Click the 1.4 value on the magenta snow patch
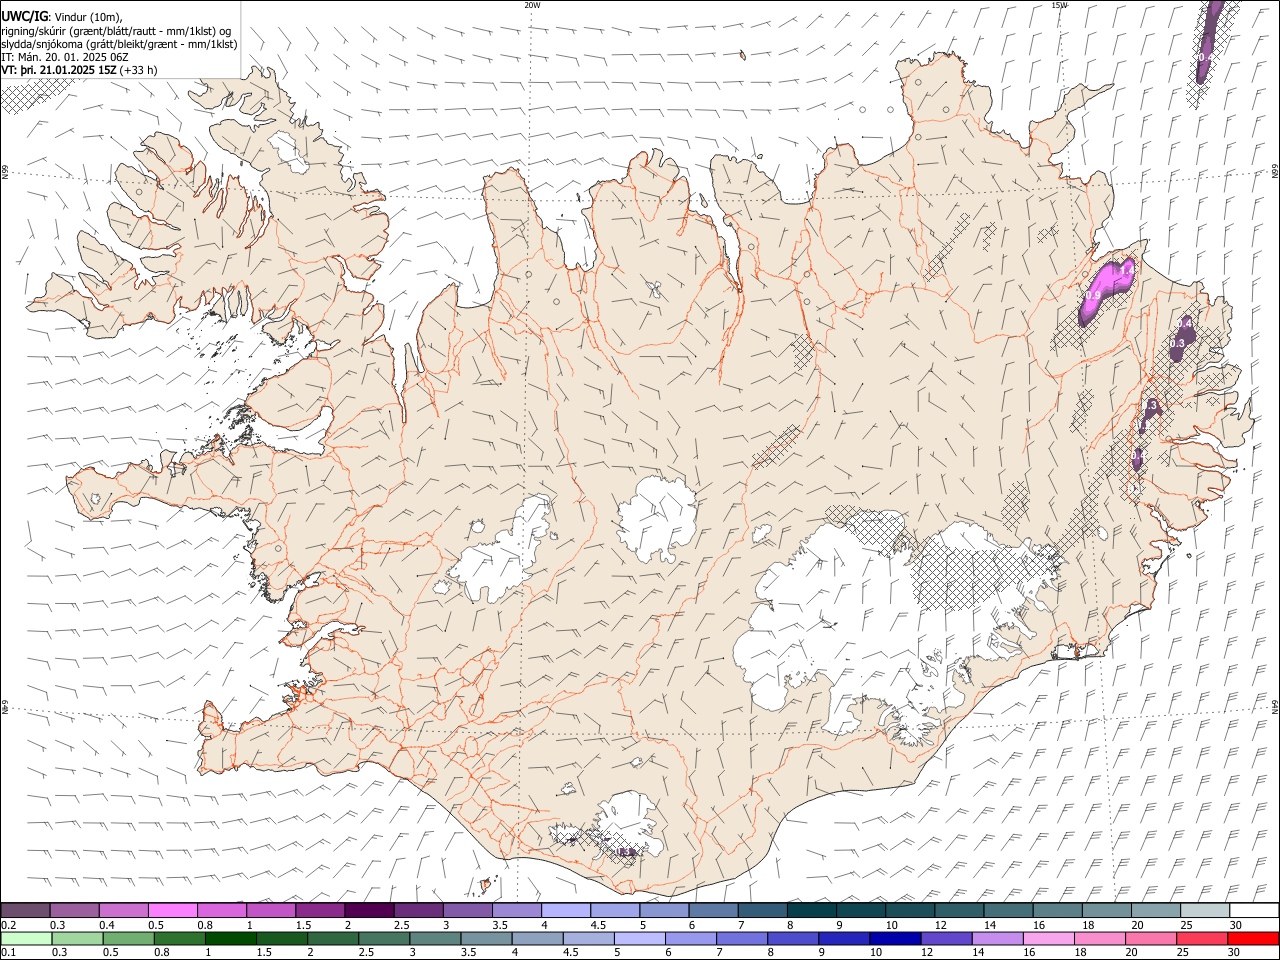Screen dimensions: 1280x960 pos(1125,271)
